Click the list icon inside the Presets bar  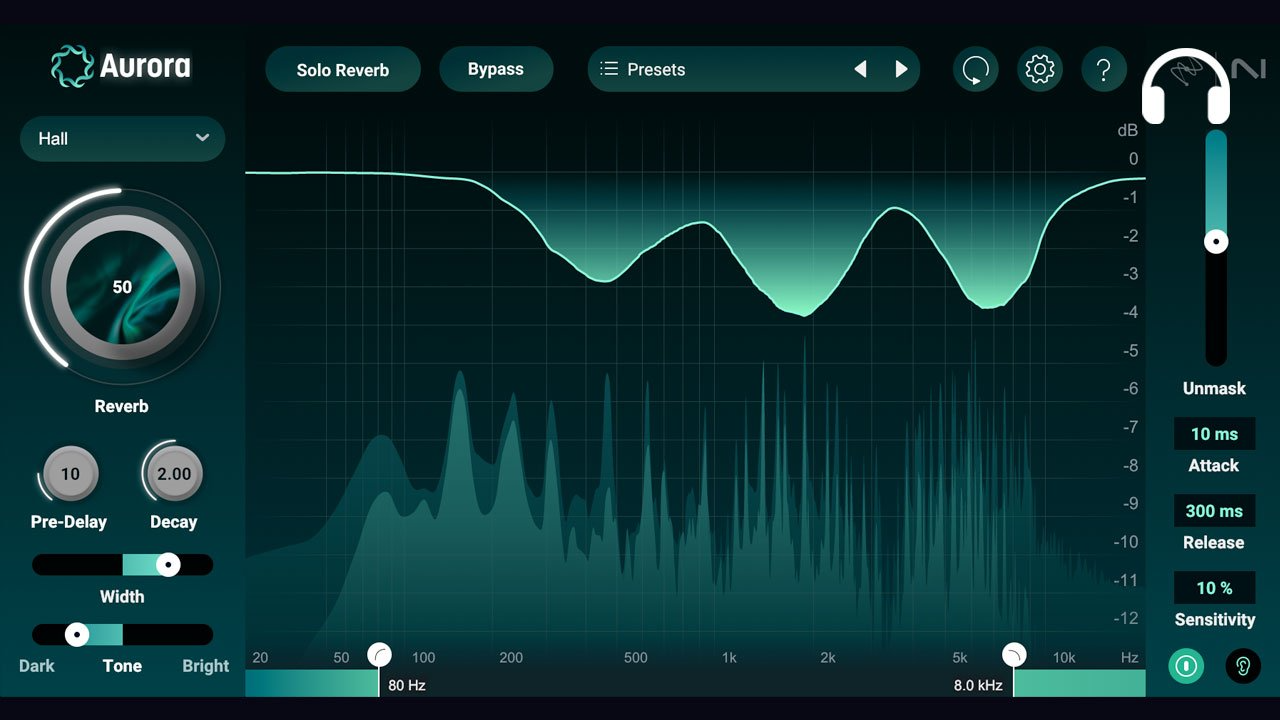pyautogui.click(x=607, y=69)
